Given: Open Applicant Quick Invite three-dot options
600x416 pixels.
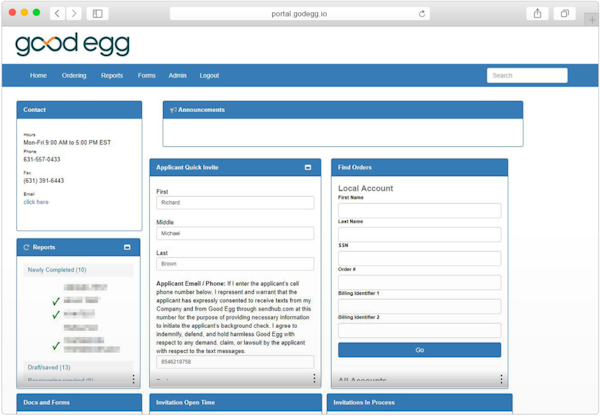Looking at the screenshot, I should [314, 378].
